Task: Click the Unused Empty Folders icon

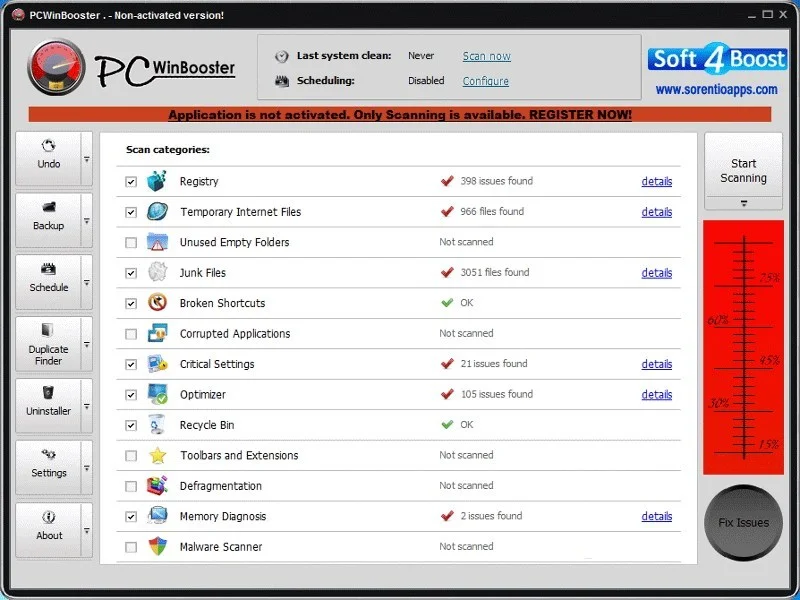Action: (157, 242)
